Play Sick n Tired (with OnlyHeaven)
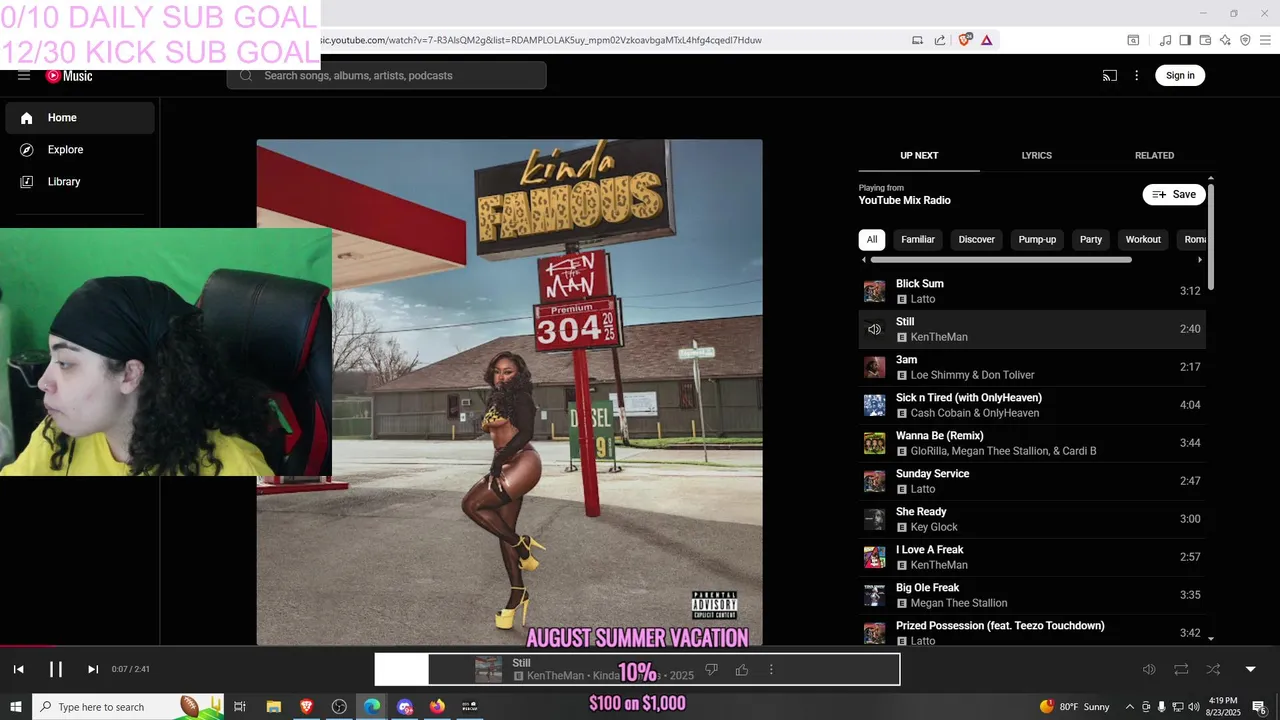 coord(1032,405)
